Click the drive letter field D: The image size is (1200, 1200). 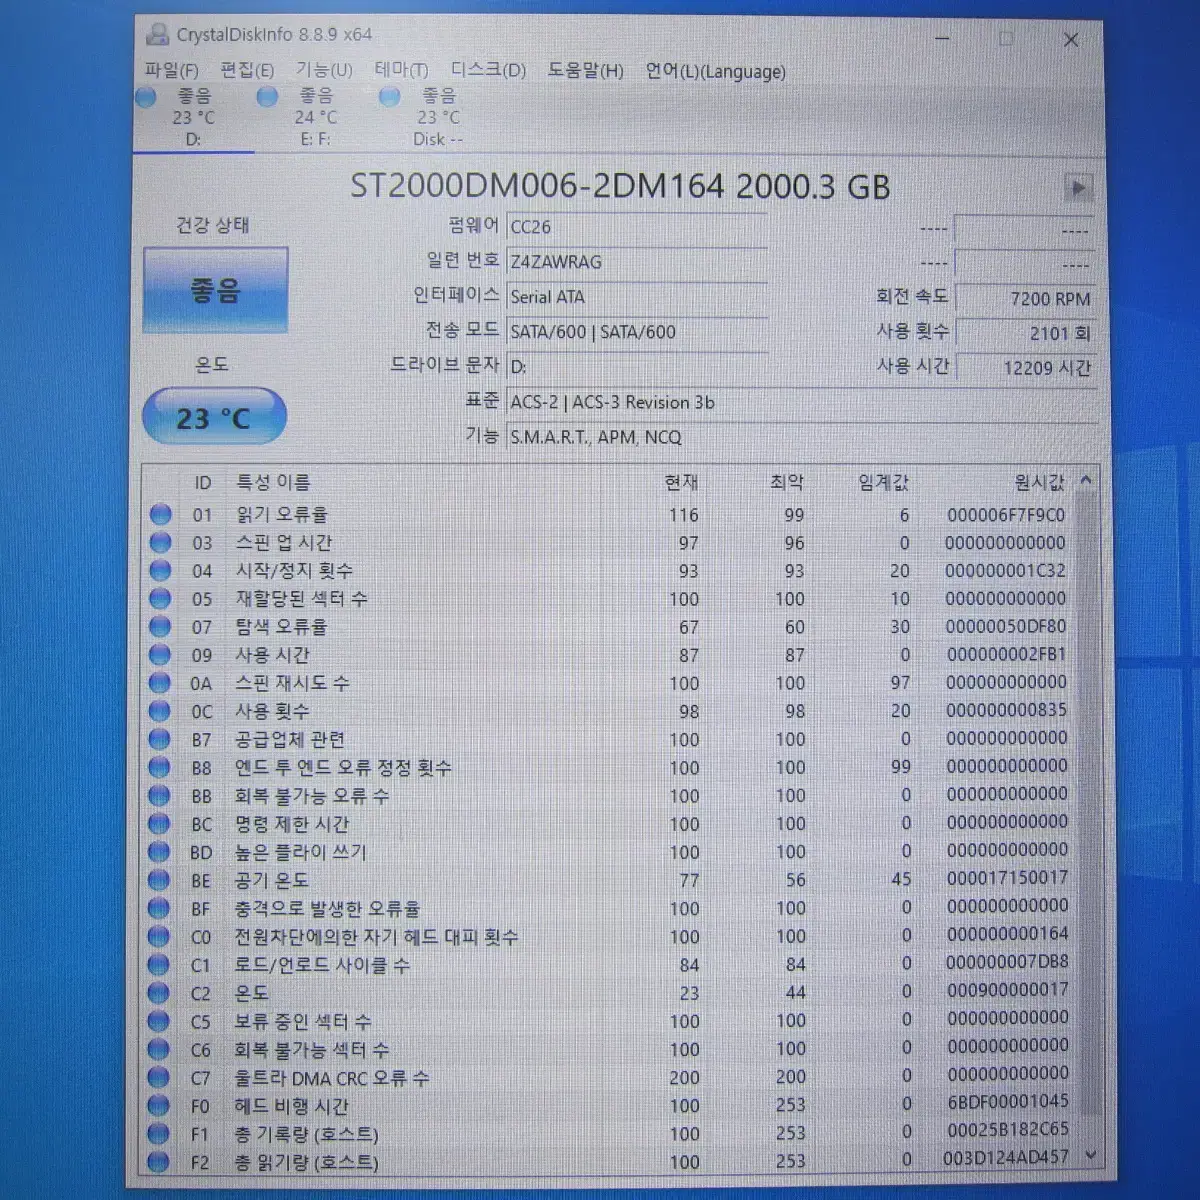tap(636, 367)
